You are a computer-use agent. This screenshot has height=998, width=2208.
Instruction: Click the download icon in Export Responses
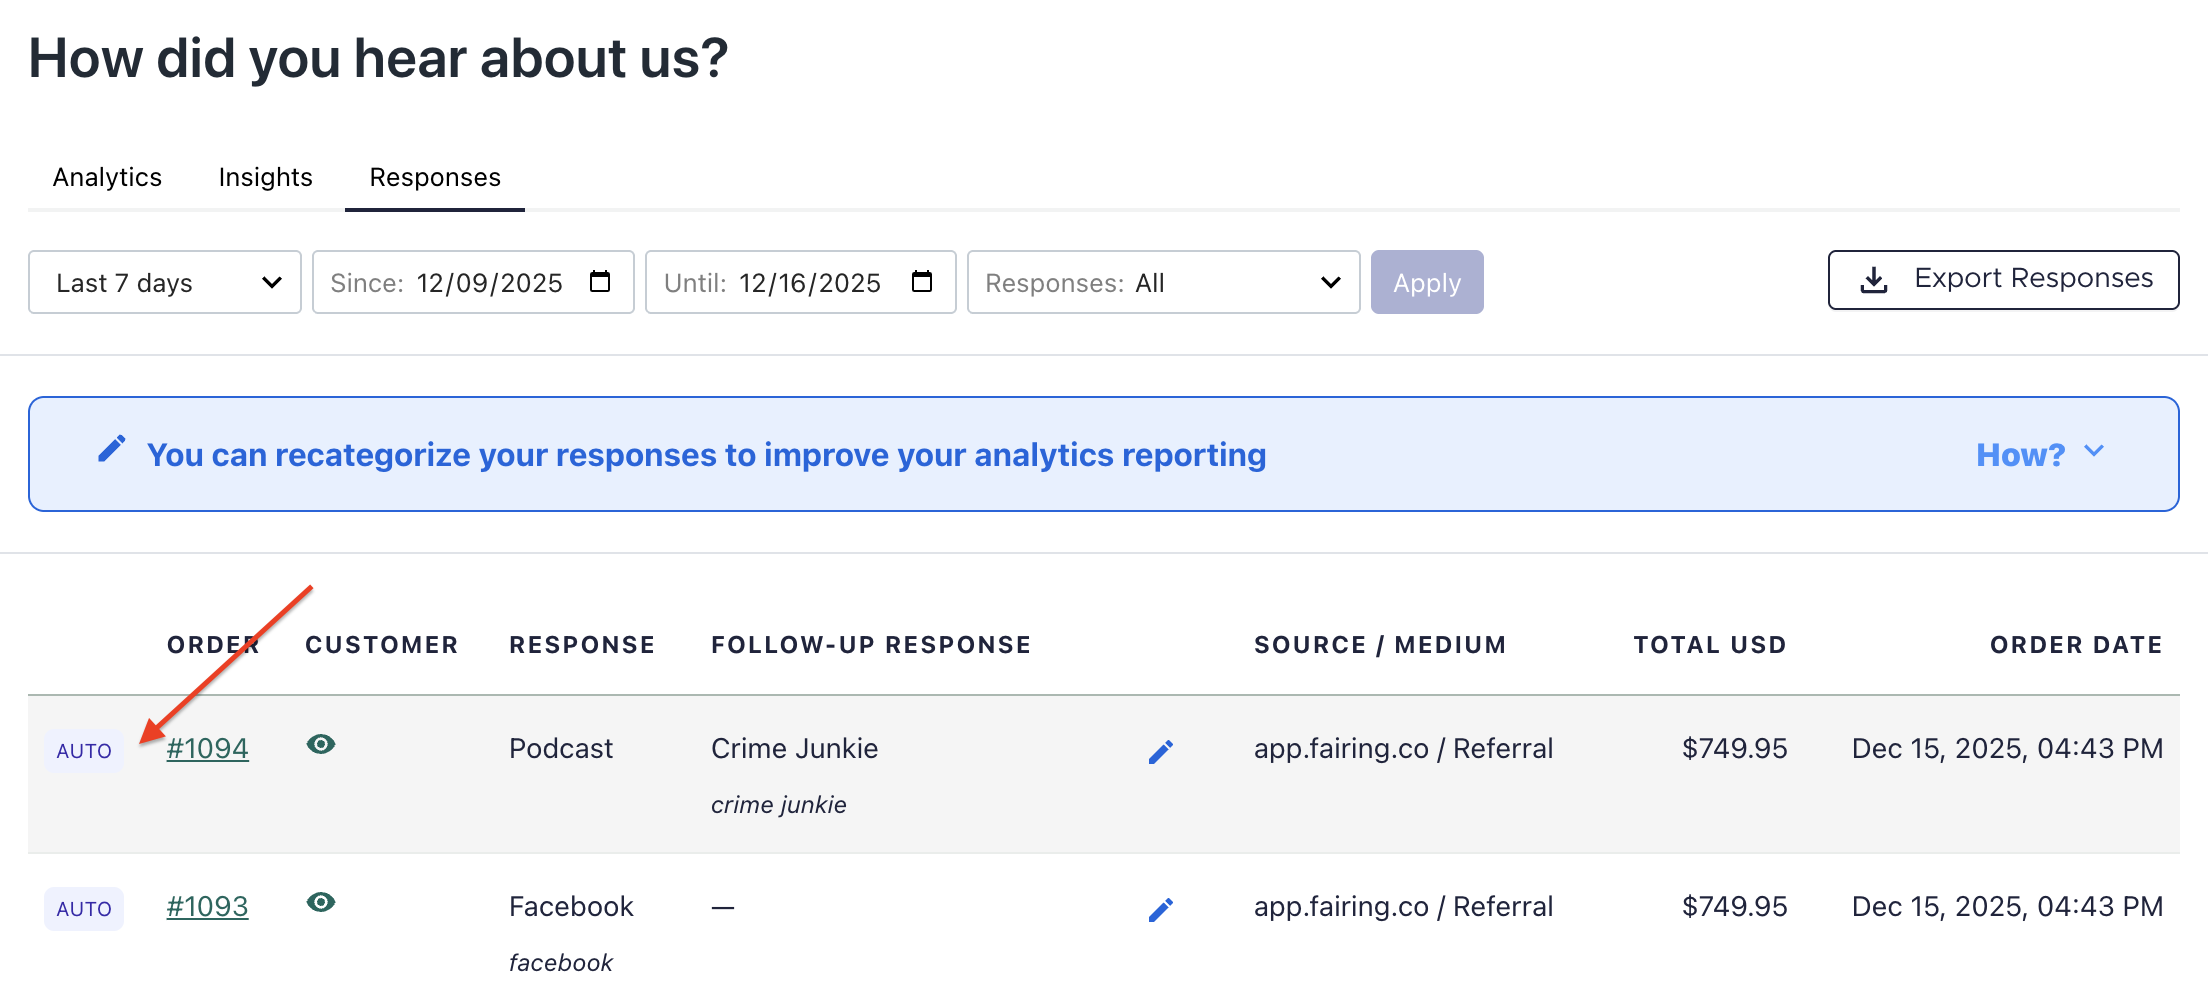click(1873, 280)
